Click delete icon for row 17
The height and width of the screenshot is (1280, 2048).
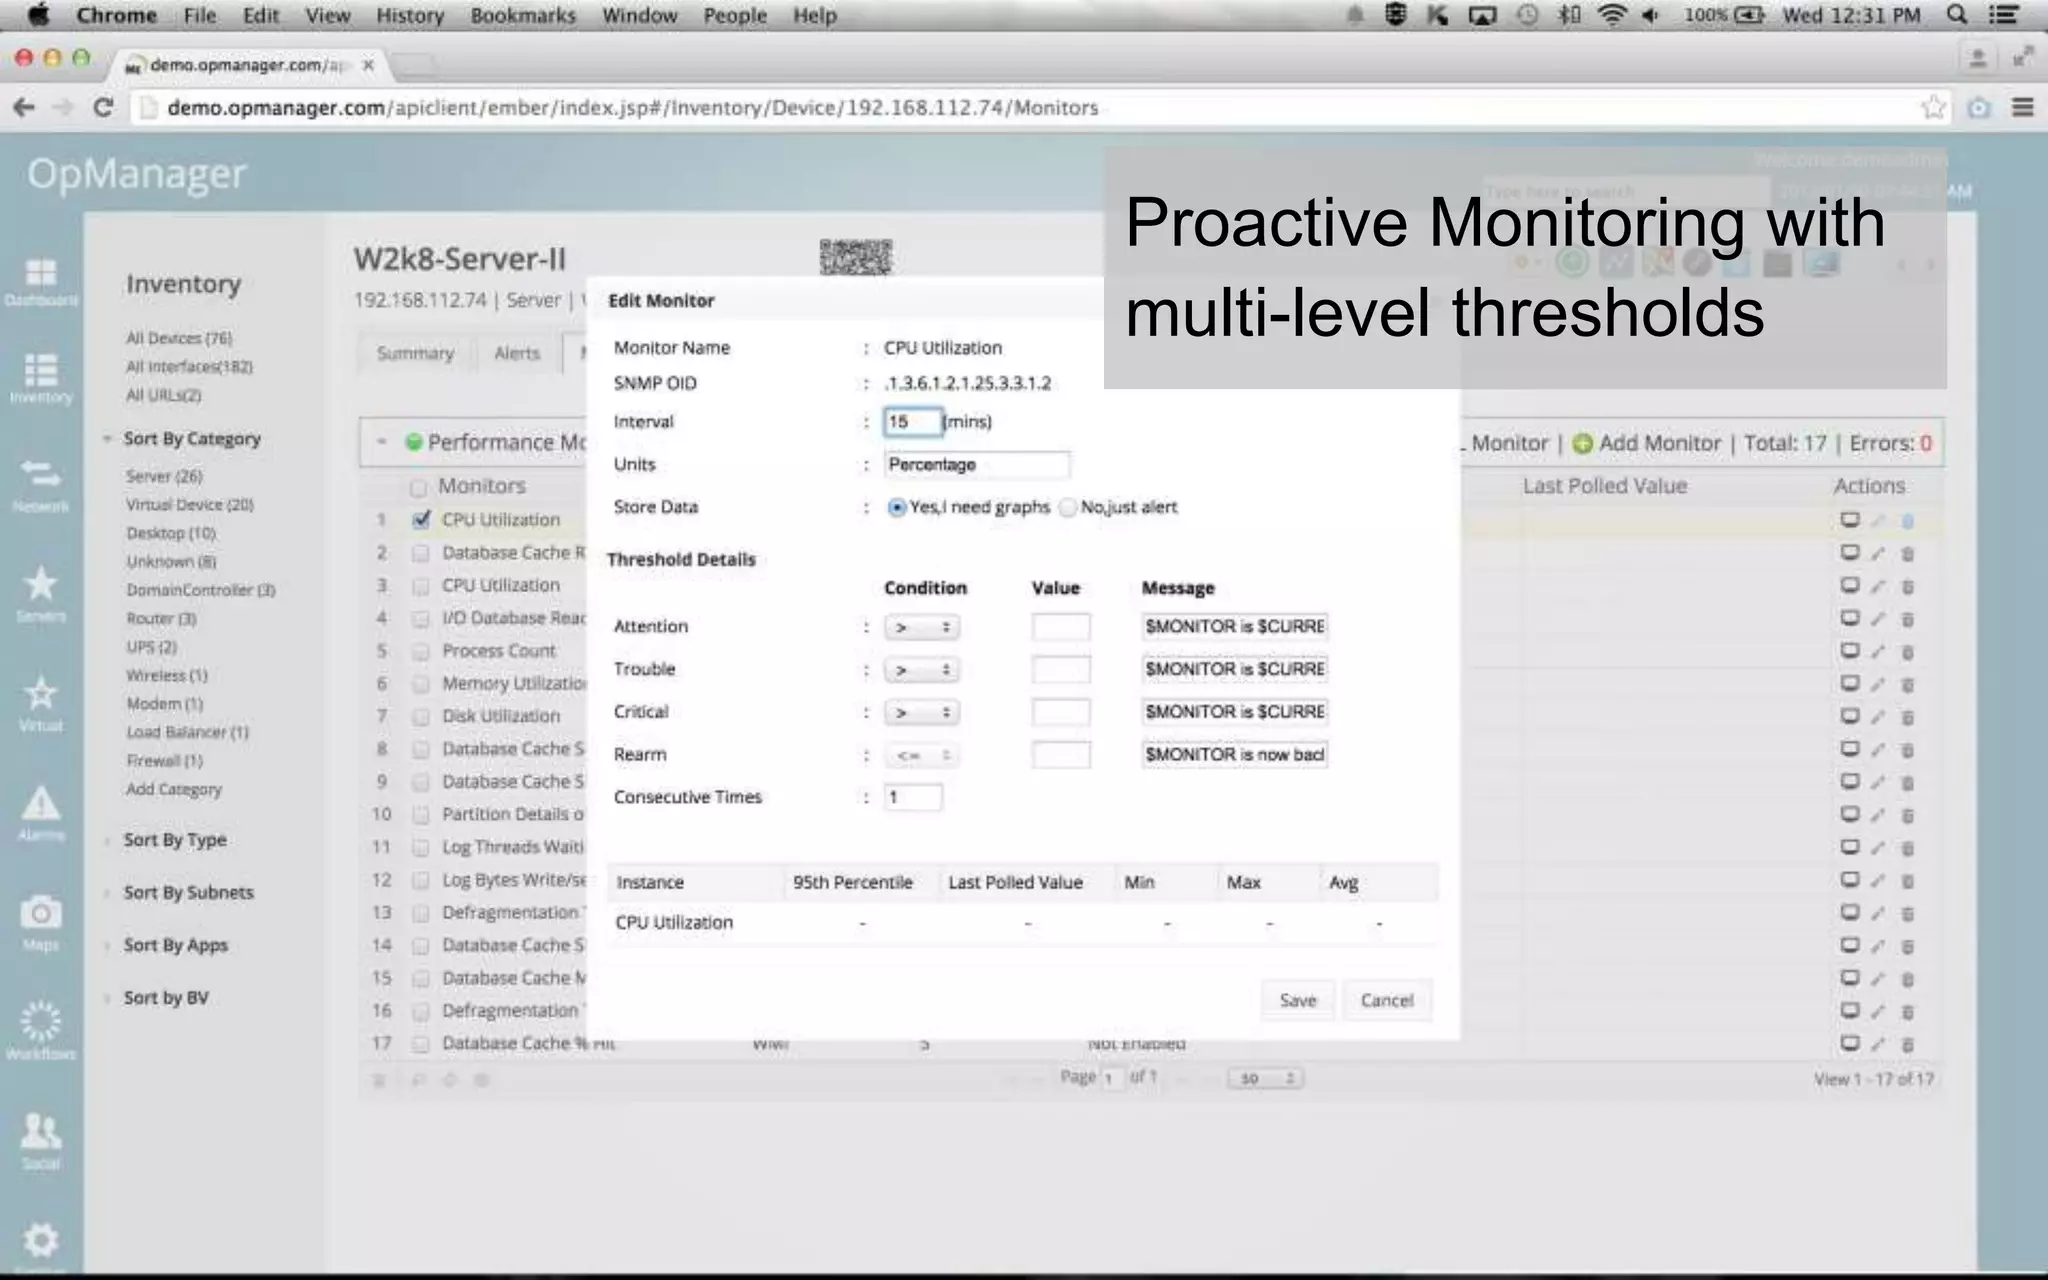point(1907,1044)
